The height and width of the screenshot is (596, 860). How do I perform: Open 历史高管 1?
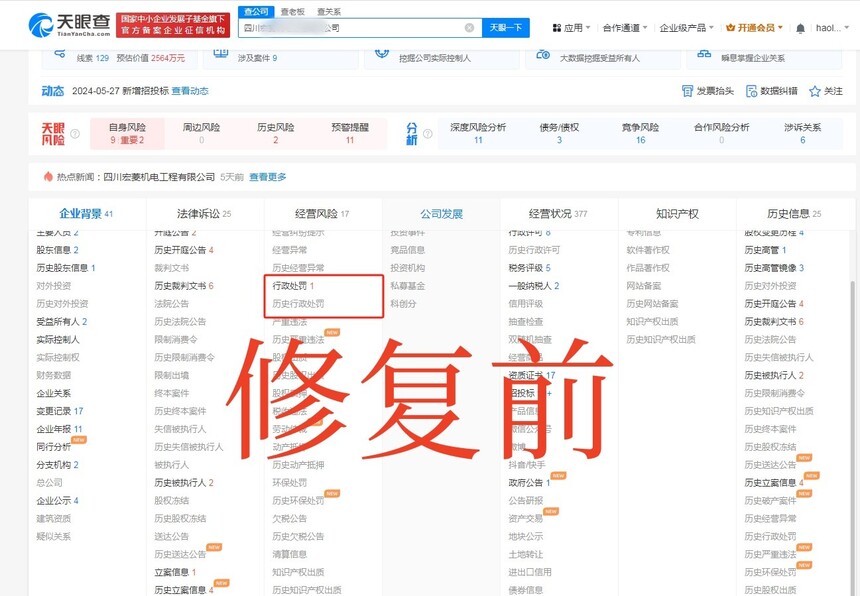coord(766,250)
